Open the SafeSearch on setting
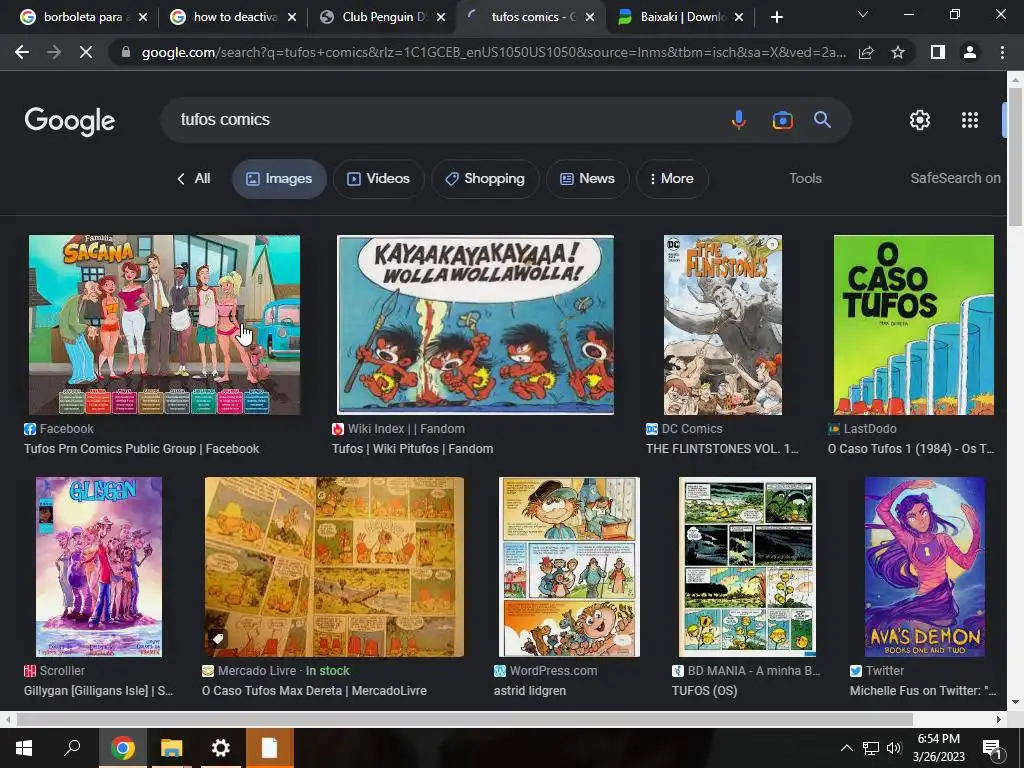Screen dimensions: 1024x768 coord(955,178)
